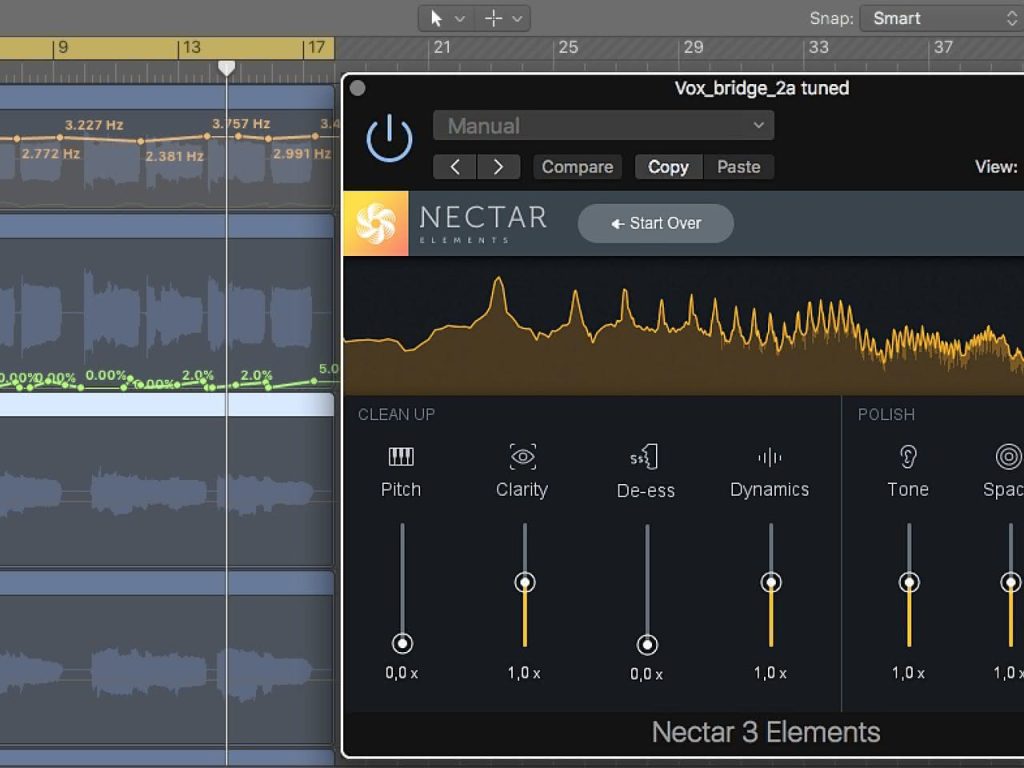
Task: Click the Space slider handle
Action: pyautogui.click(x=1011, y=582)
